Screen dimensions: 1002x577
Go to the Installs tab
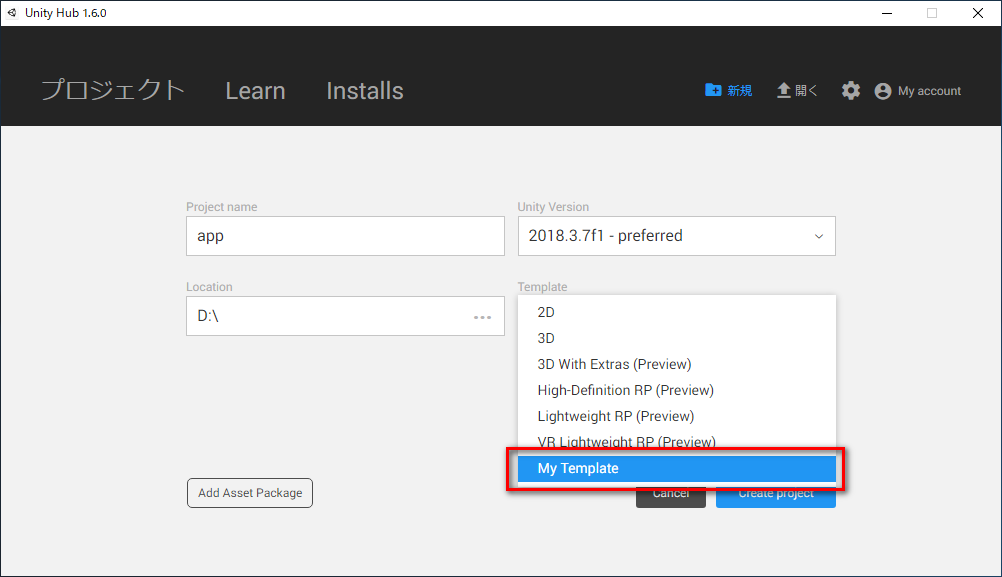click(365, 91)
